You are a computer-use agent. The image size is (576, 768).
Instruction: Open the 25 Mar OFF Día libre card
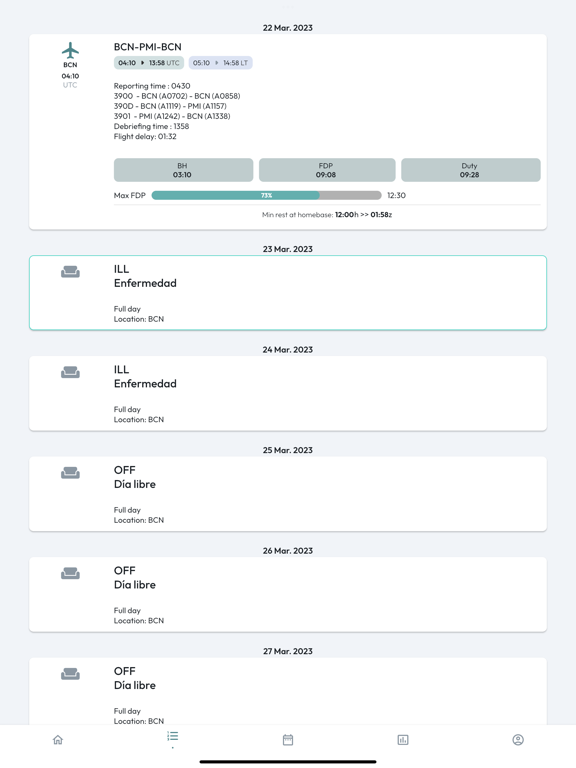(288, 494)
